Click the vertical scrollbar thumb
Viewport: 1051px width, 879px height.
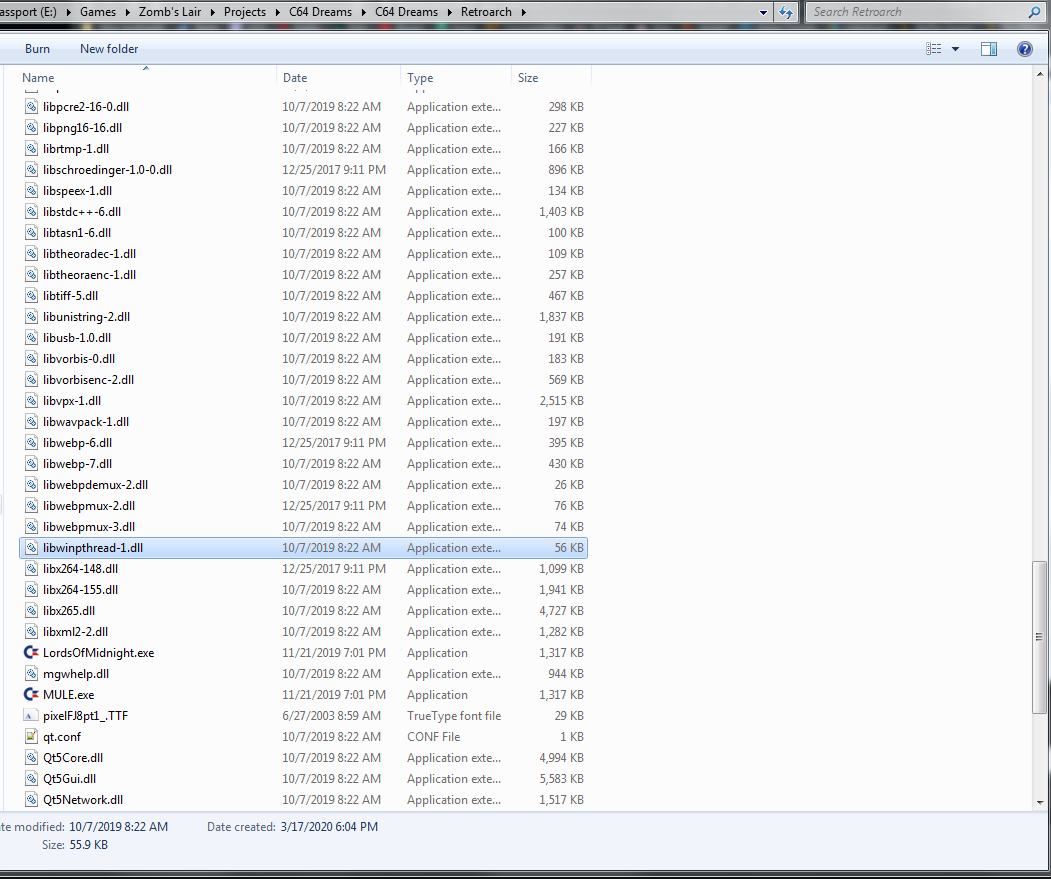tap(1040, 637)
